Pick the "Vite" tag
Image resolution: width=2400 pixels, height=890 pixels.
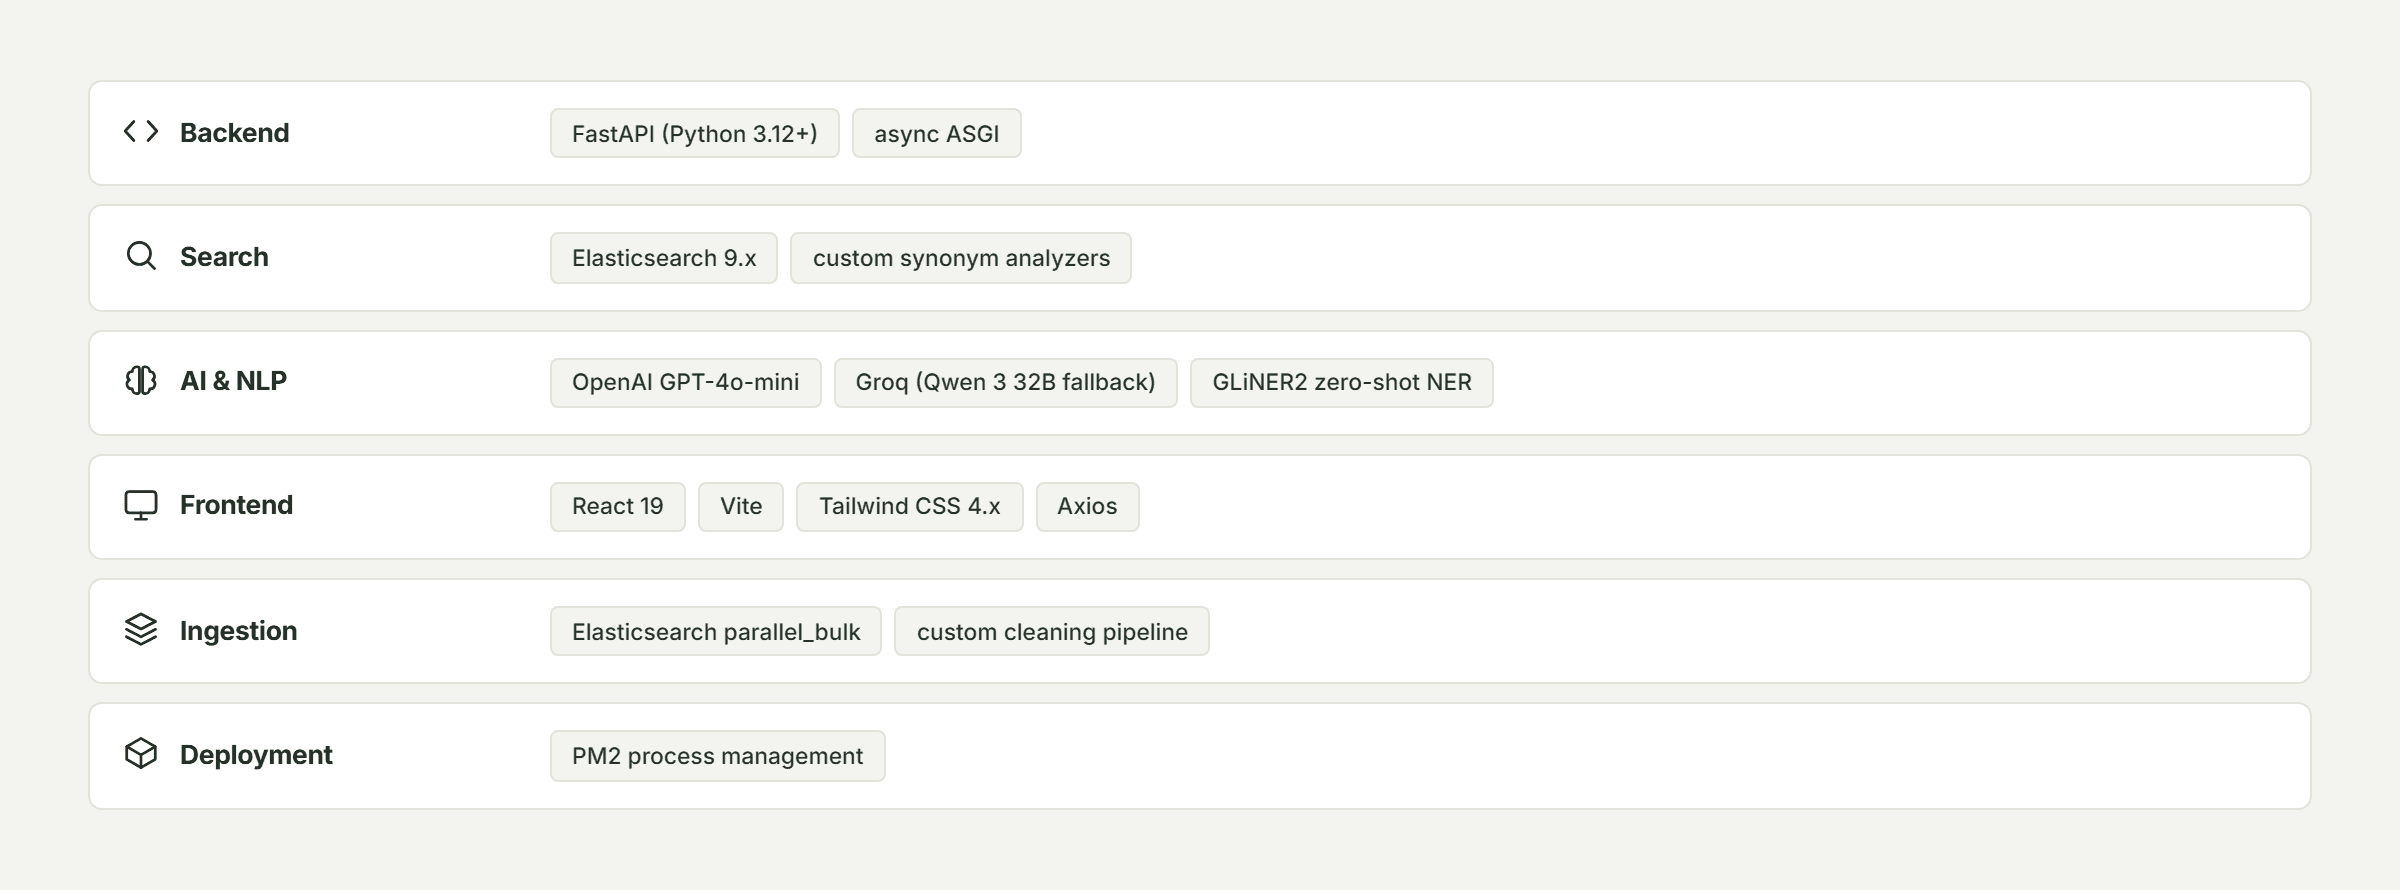coord(741,507)
